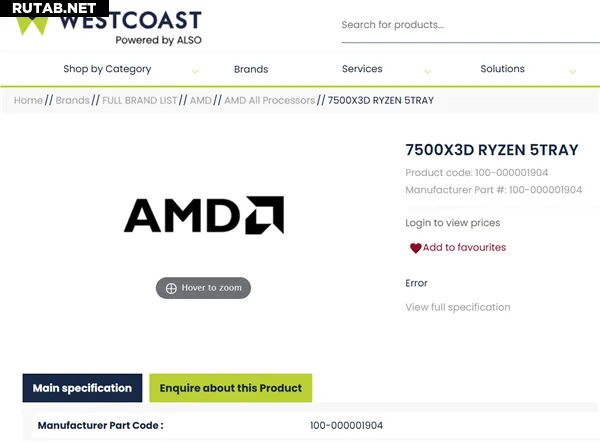Viewport: 600px width, 442px height.
Task: Click the Search for products field
Action: 460,25
